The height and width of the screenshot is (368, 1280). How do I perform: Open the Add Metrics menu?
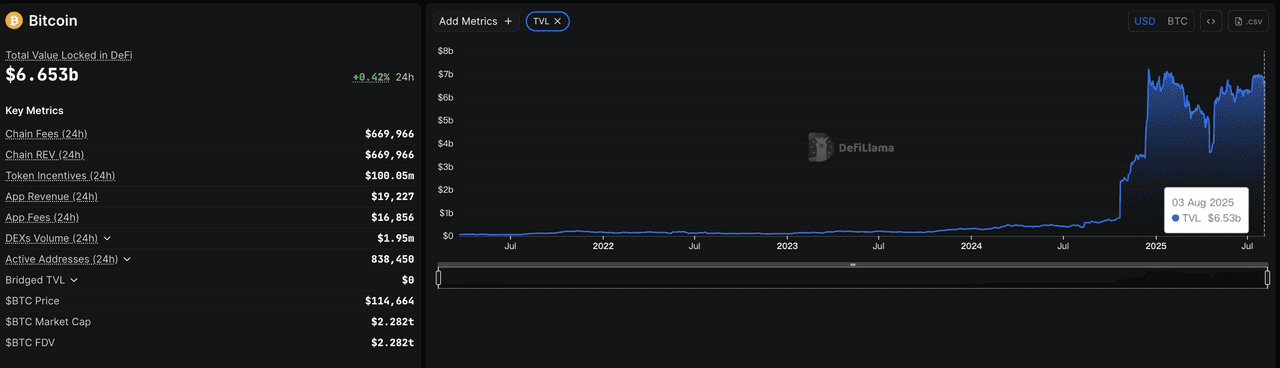click(475, 21)
